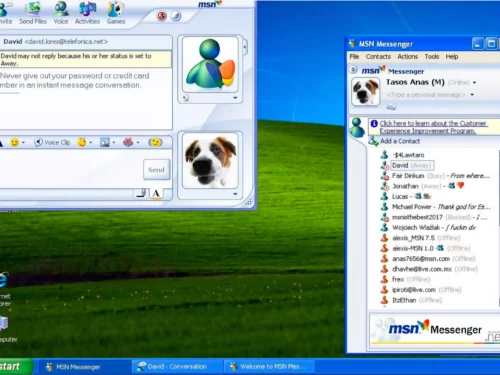This screenshot has width=500, height=375.
Task: Select contact Wojciech Wlazlak
Action: [x=428, y=227]
